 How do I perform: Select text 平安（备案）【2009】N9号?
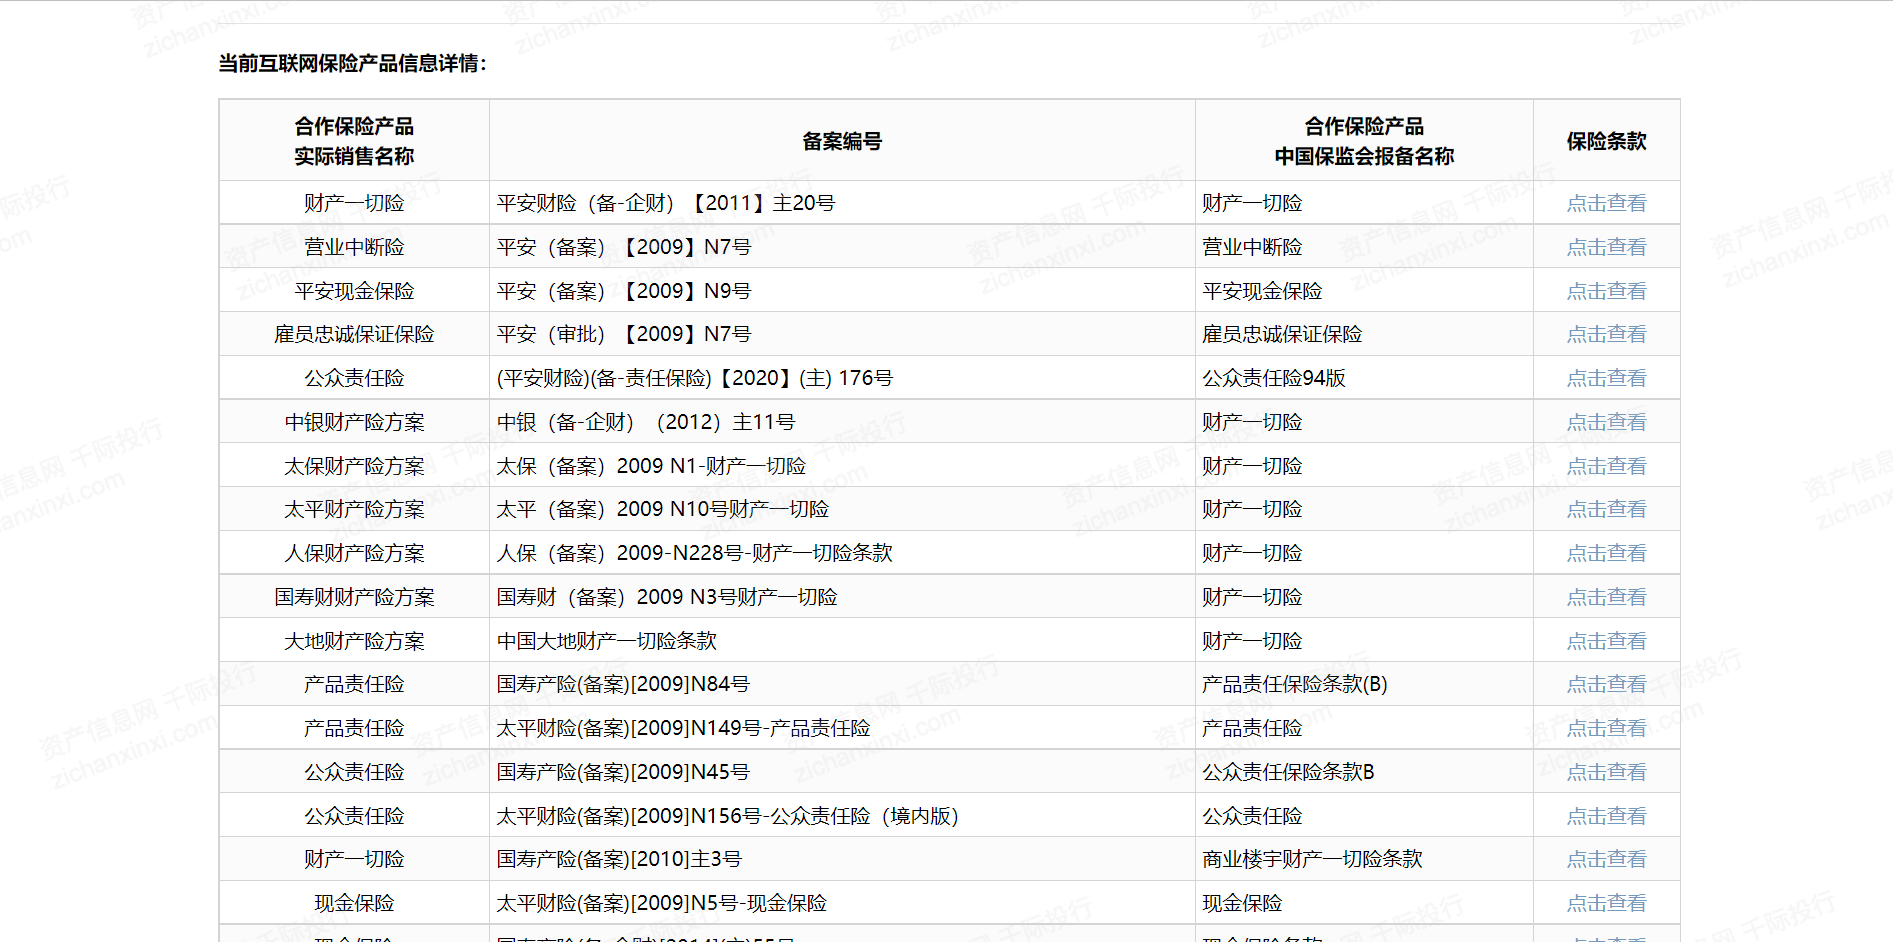click(624, 291)
